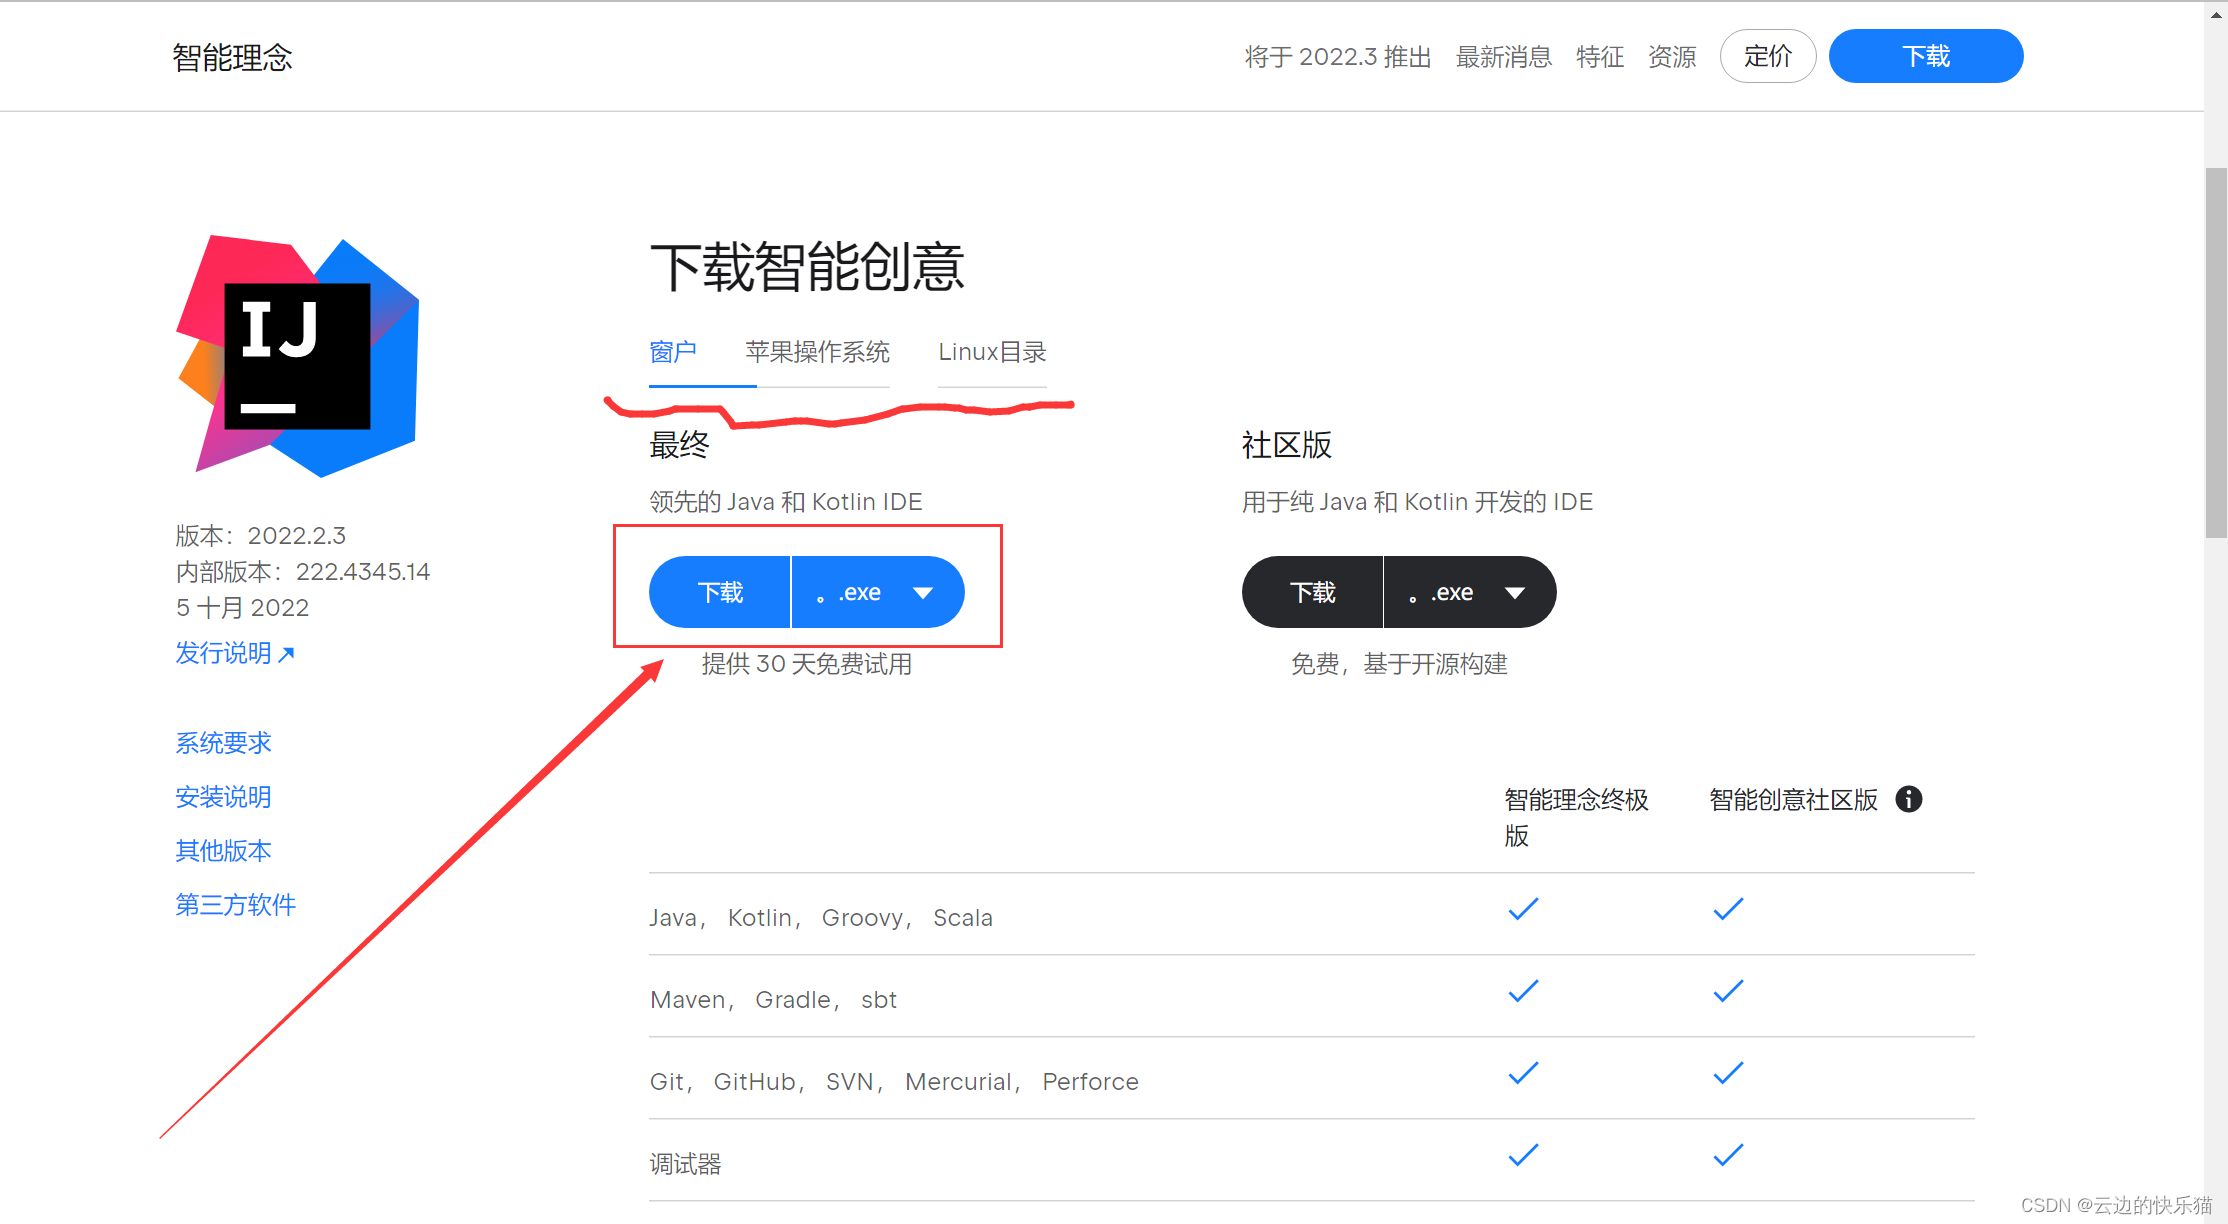2228x1224 pixels.
Task: Select the 窗户 Windows tab
Action: click(673, 352)
